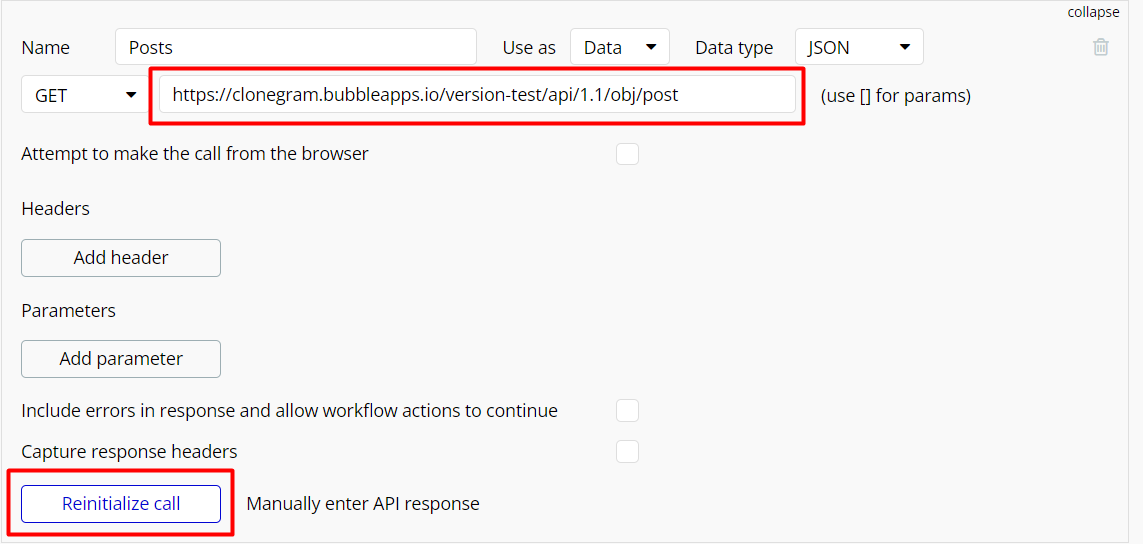The width and height of the screenshot is (1143, 544).
Task: Click the Use as label text
Action: (x=529, y=47)
